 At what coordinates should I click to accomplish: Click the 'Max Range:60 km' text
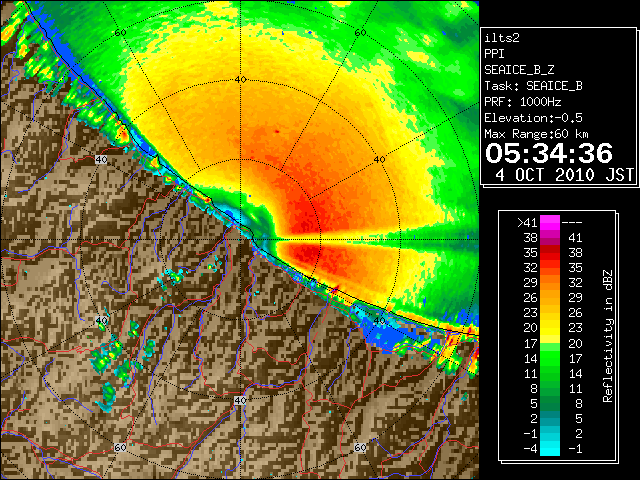coord(537,134)
